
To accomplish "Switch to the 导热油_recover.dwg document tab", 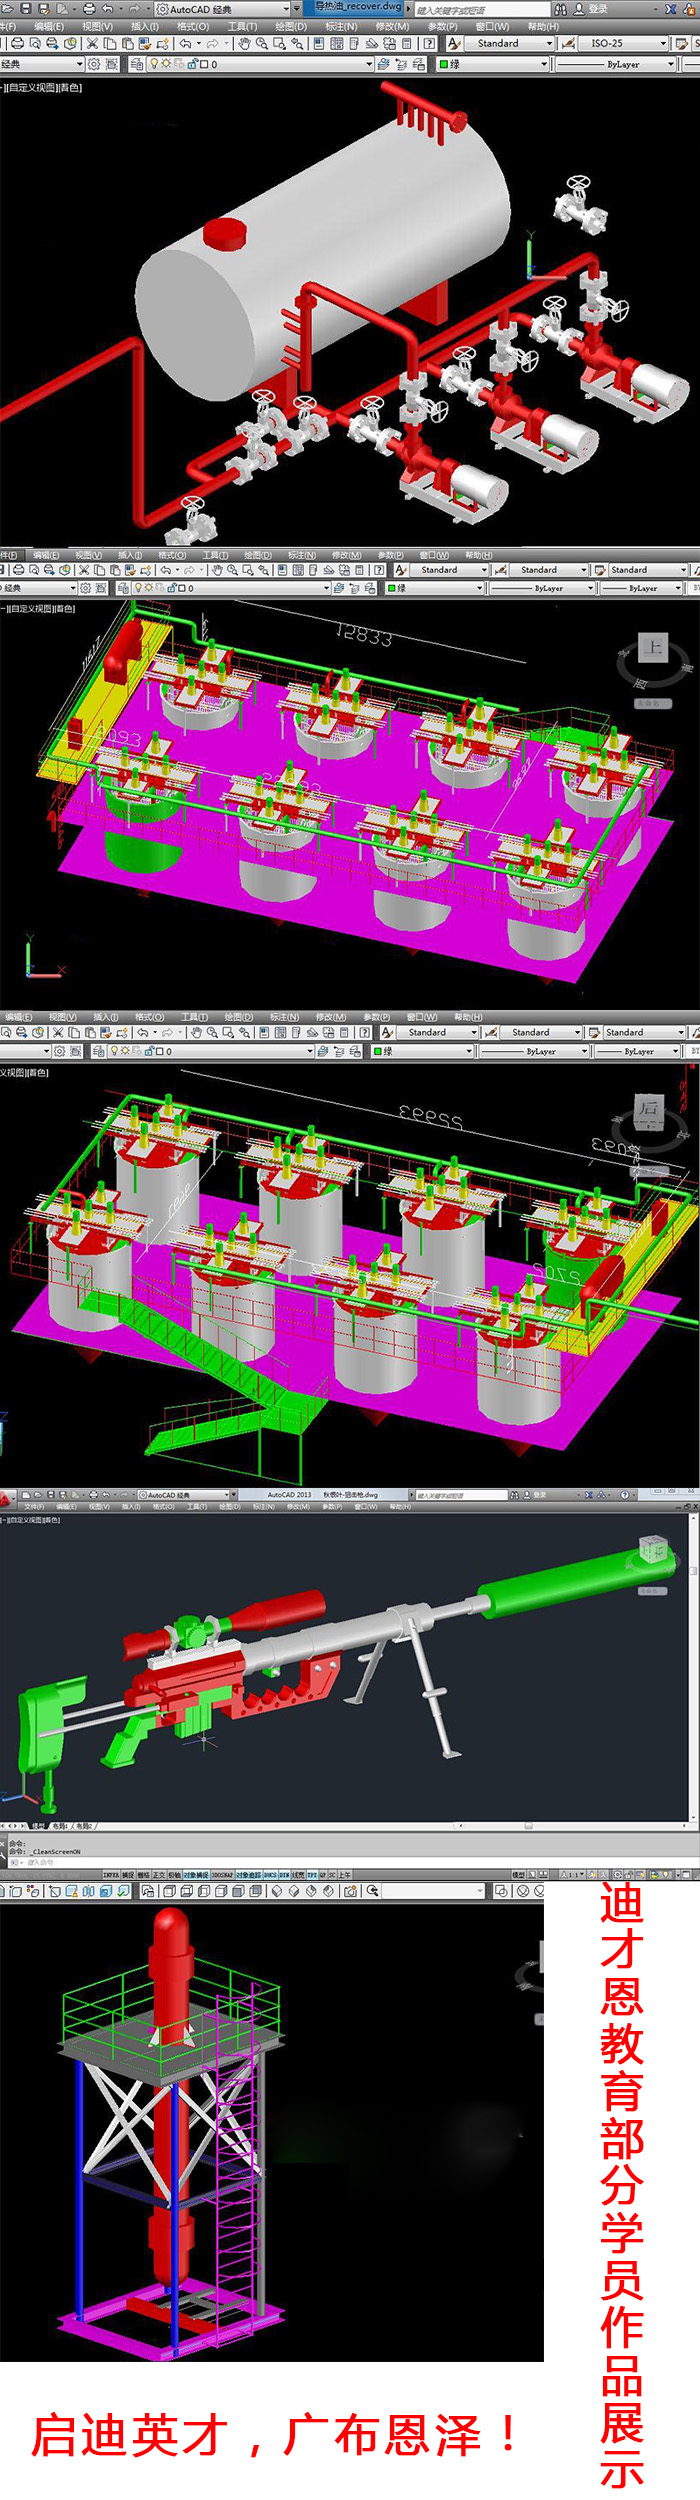I will pyautogui.click(x=357, y=7).
